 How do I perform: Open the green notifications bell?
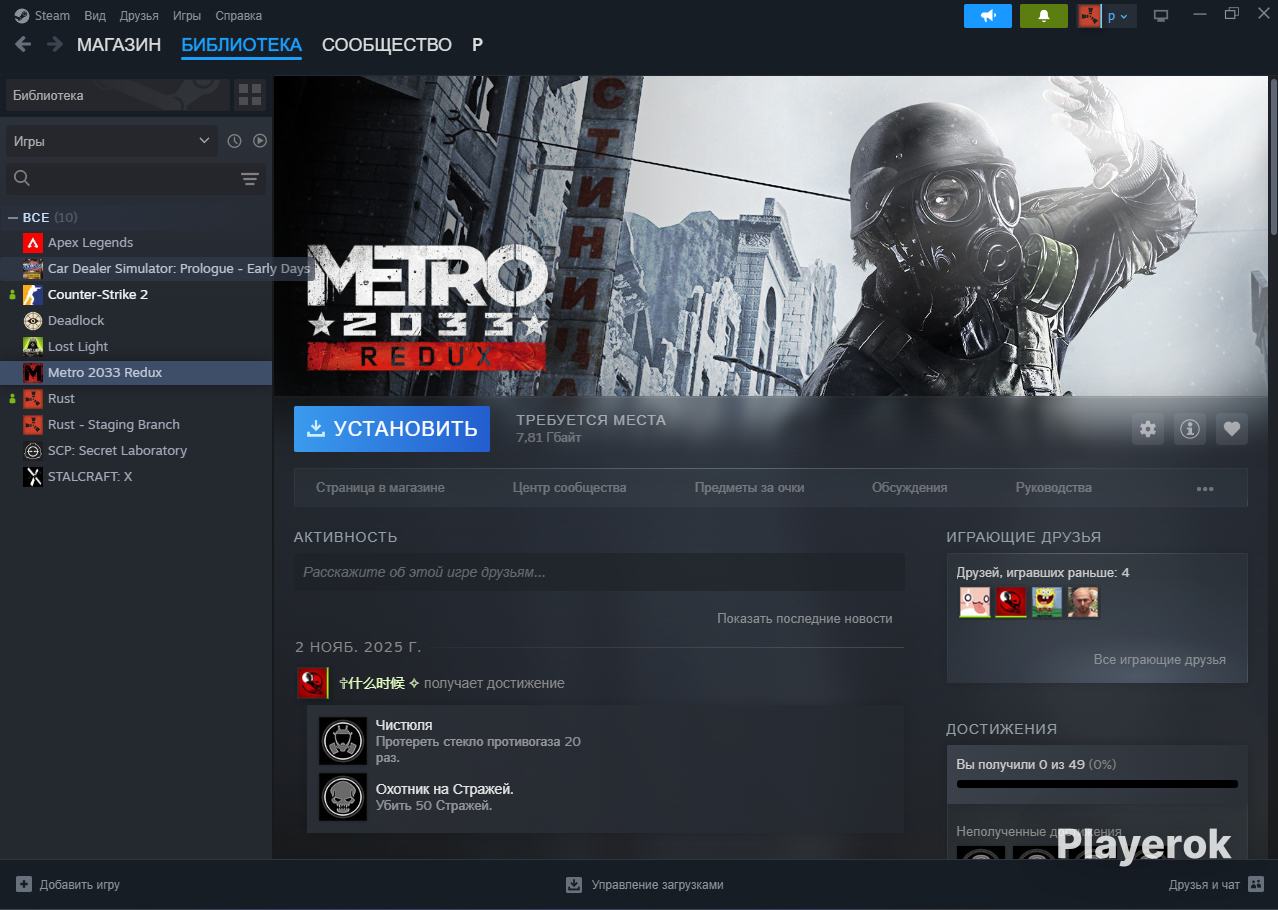point(1044,16)
